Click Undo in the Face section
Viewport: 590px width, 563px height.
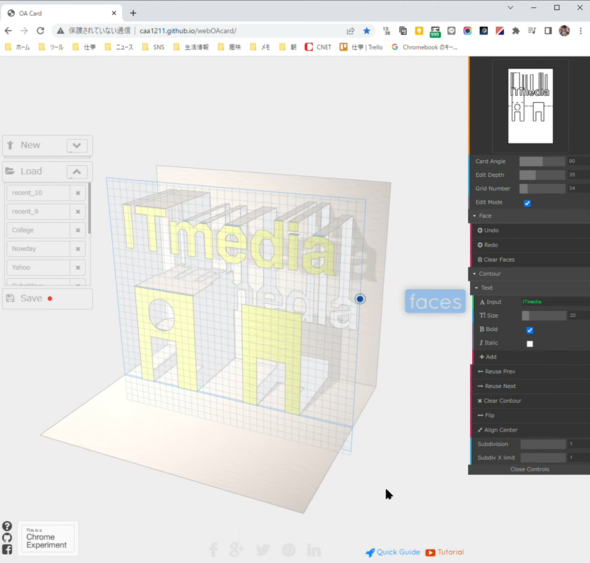(x=530, y=230)
